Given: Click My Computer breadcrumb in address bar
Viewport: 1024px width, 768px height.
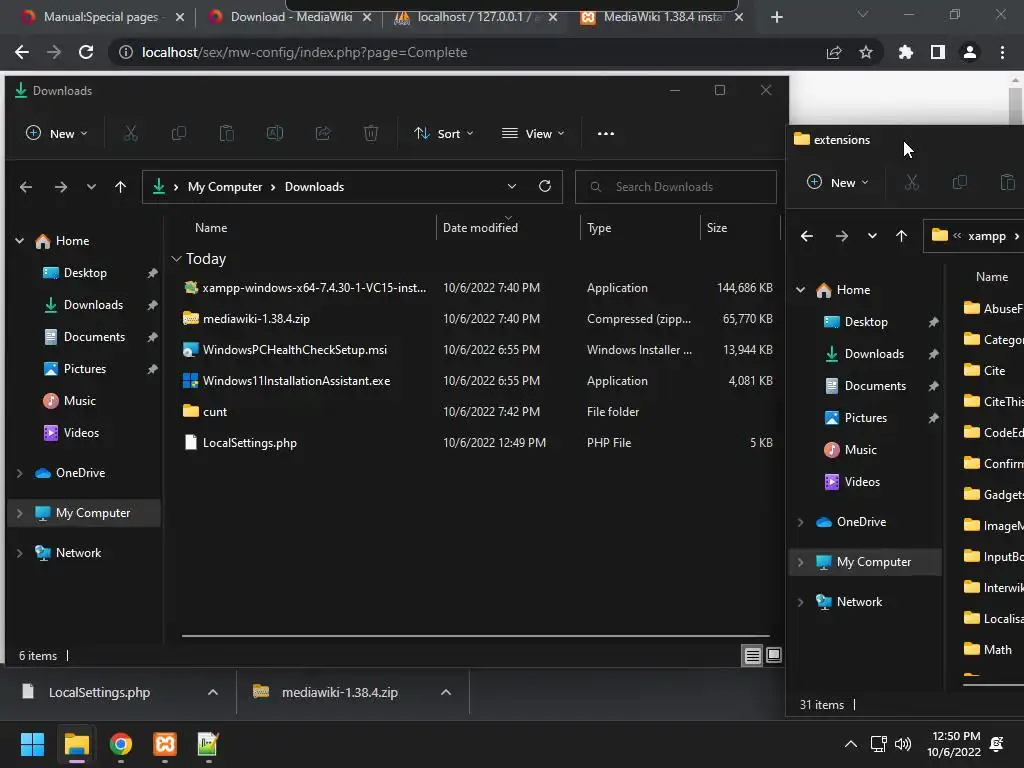Looking at the screenshot, I should [225, 187].
